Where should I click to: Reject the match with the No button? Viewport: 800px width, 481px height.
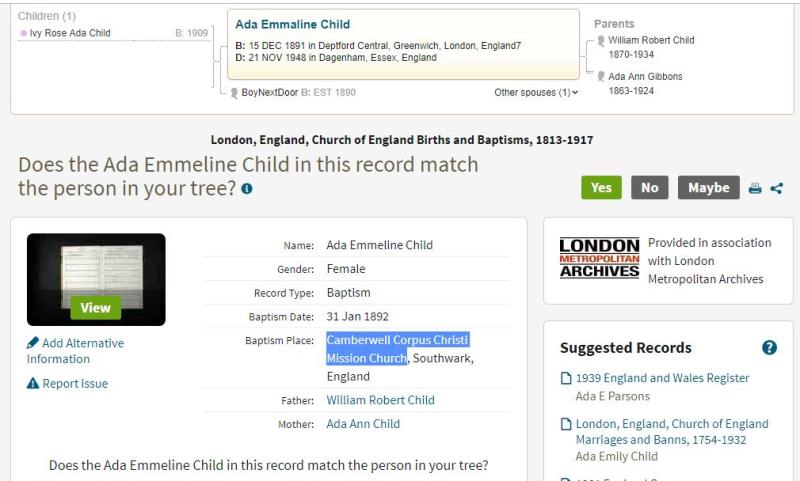coord(649,188)
